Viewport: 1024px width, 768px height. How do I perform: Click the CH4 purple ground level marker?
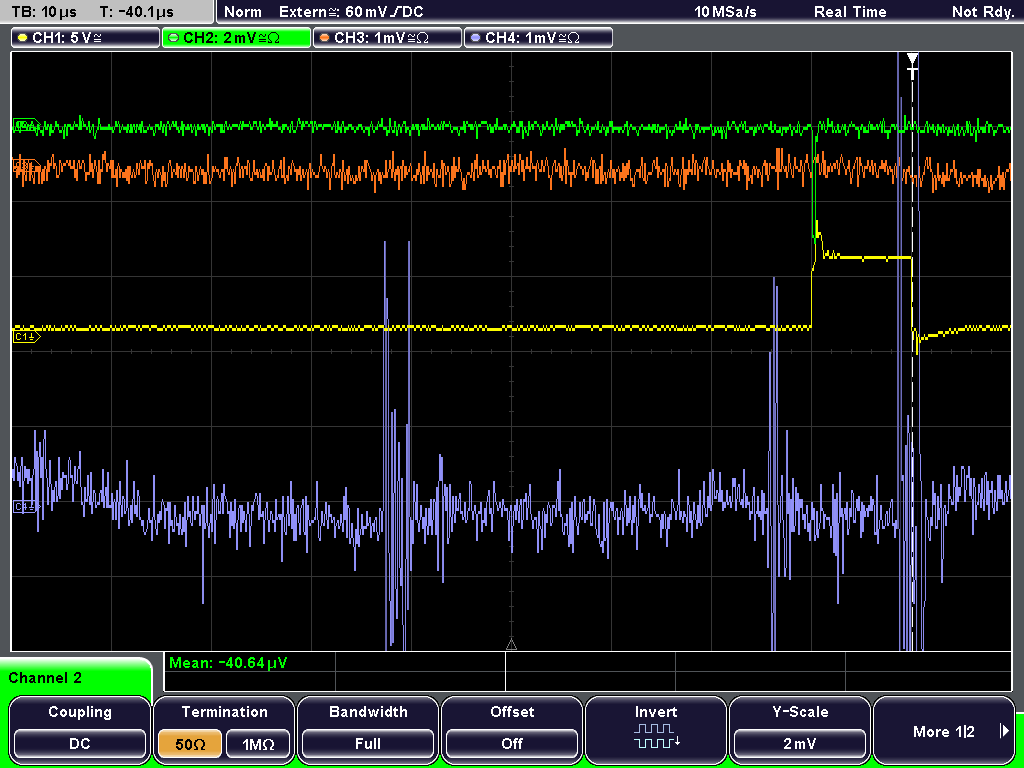(x=26, y=506)
